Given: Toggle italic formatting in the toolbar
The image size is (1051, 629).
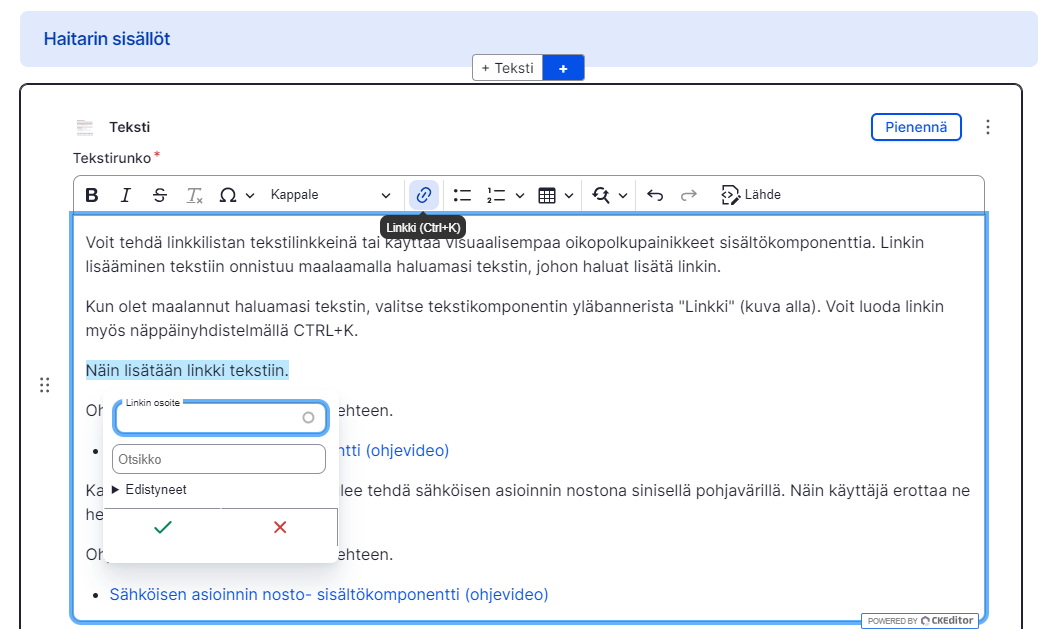Looking at the screenshot, I should point(126,195).
